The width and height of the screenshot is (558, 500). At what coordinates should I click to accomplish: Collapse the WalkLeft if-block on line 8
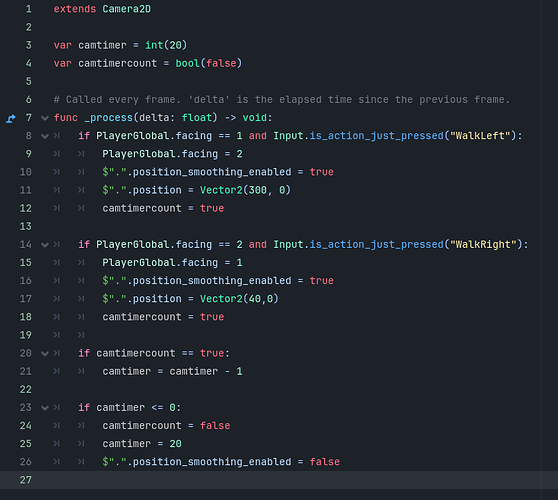(44, 136)
